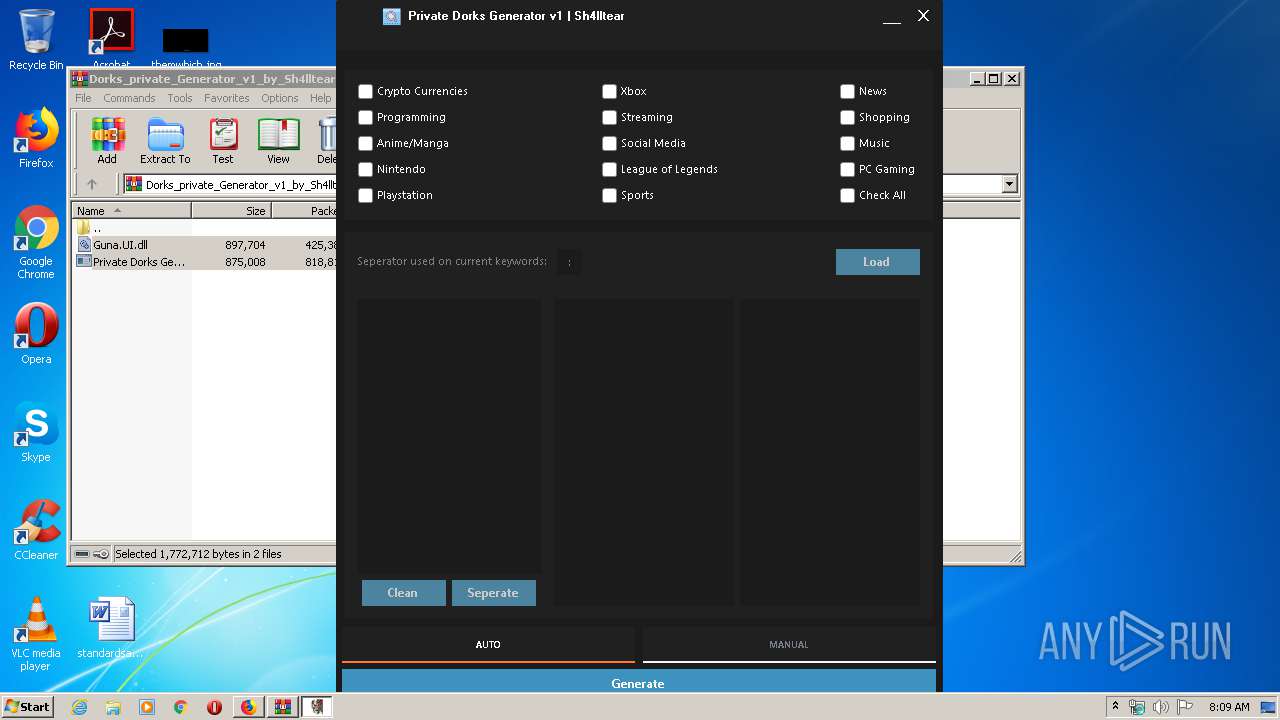This screenshot has height=720, width=1280.
Task: Click the Generate button
Action: (x=638, y=682)
